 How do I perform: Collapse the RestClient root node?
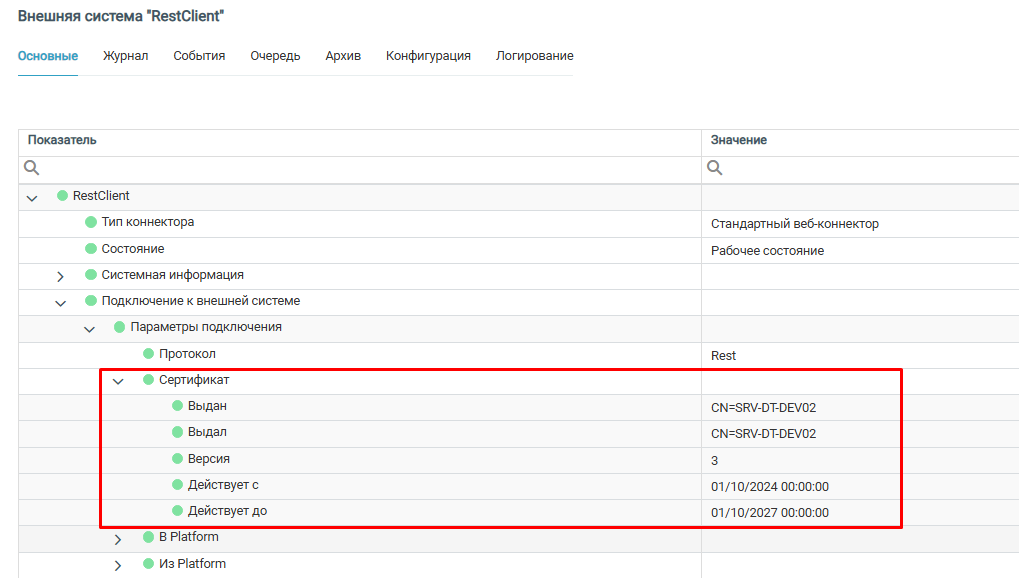point(32,197)
